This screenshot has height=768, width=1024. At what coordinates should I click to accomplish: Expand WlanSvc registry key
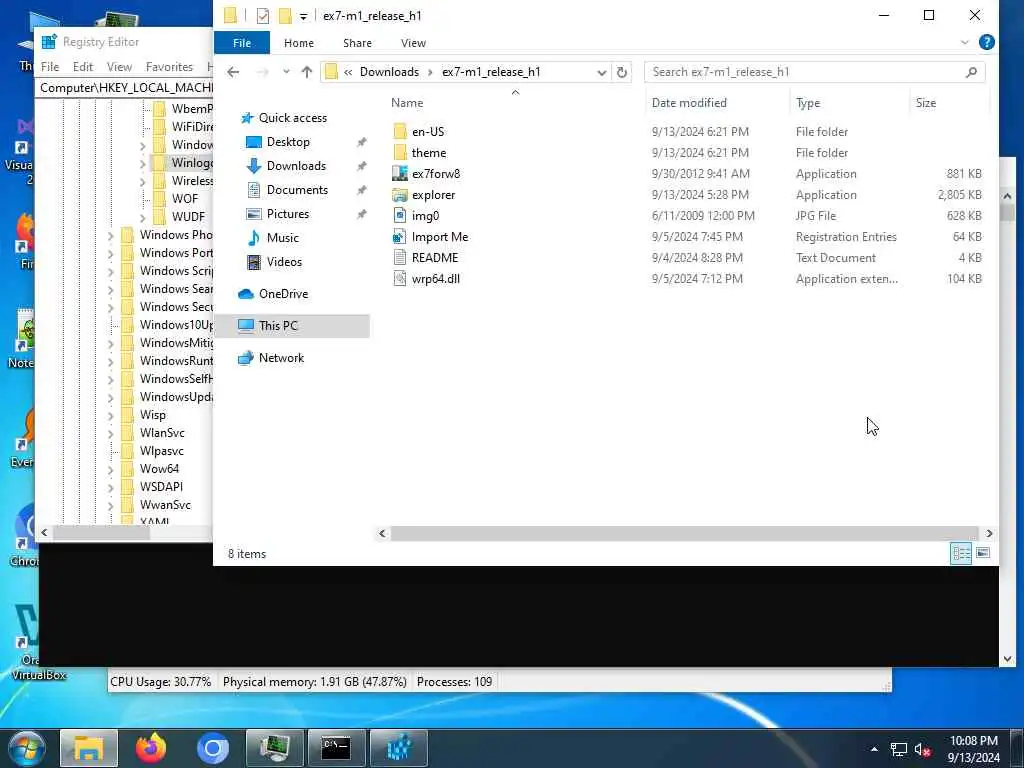(110, 433)
